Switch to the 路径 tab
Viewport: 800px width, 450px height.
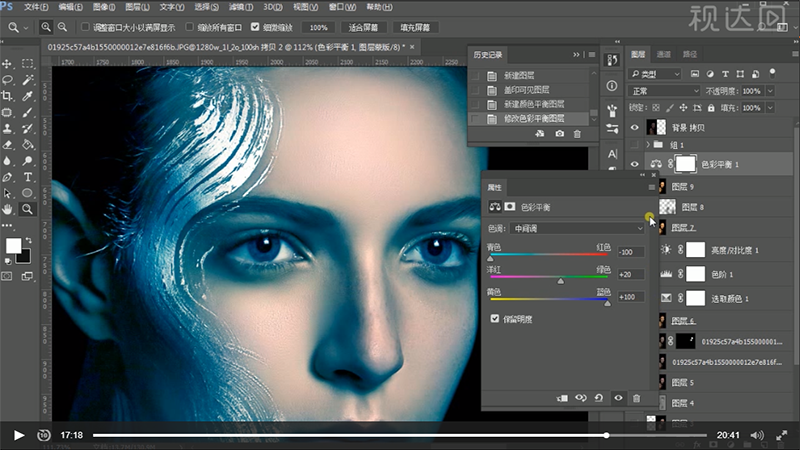pos(689,54)
